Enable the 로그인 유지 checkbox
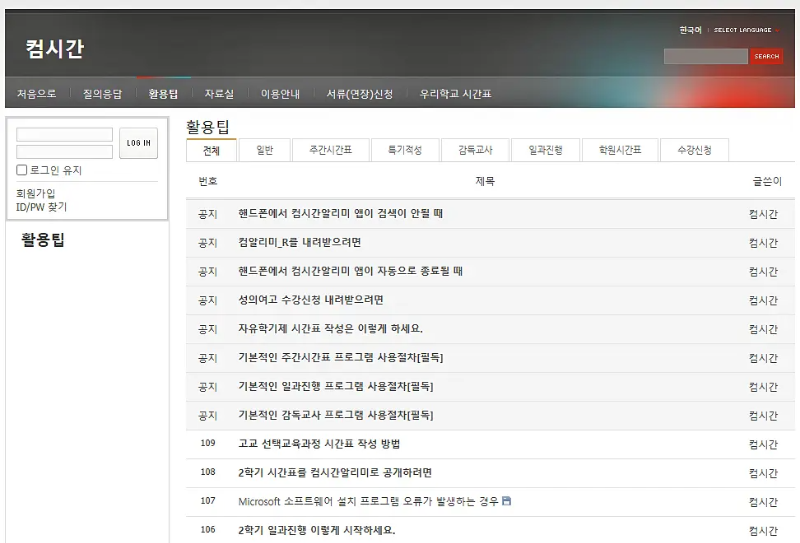800x543 pixels. 21,170
